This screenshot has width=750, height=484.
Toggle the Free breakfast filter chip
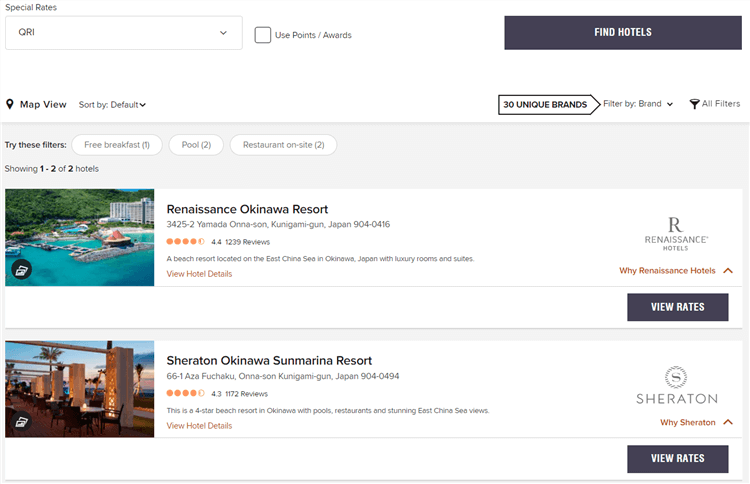tap(116, 145)
